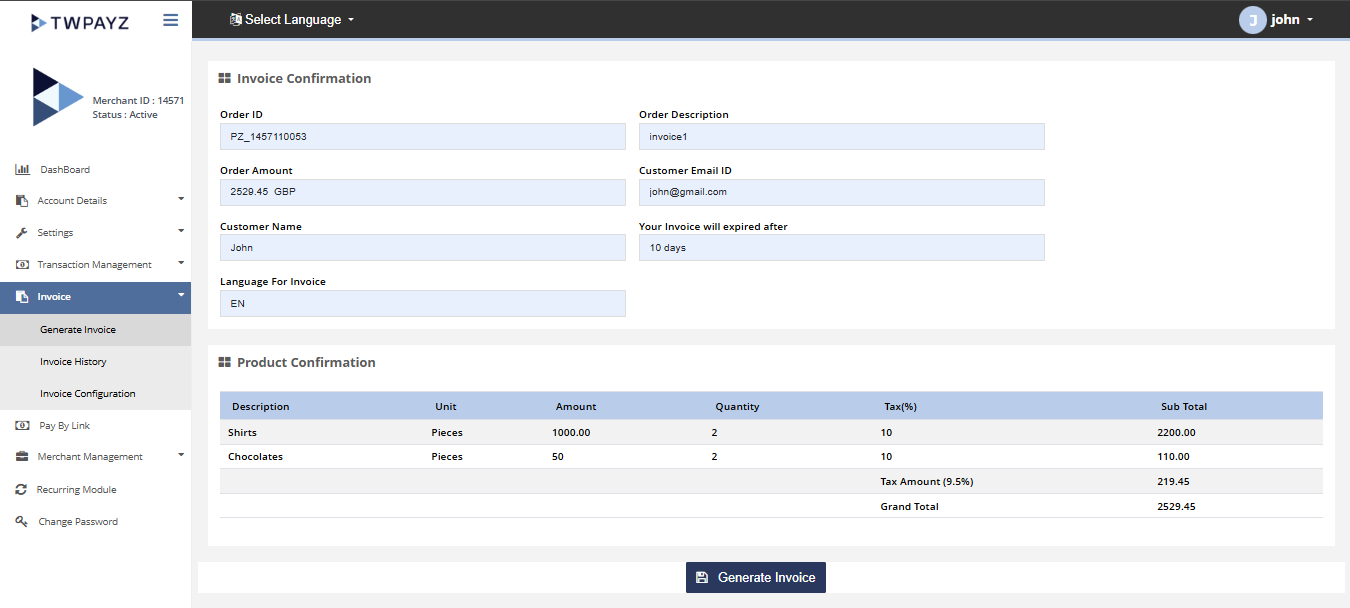Image resolution: width=1350 pixels, height=608 pixels.
Task: Collapse the Invoice menu section
Action: [181, 295]
